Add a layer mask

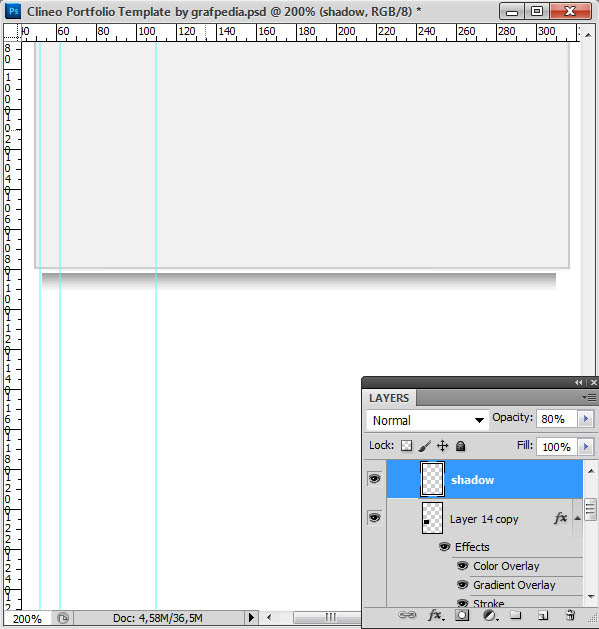click(x=462, y=615)
